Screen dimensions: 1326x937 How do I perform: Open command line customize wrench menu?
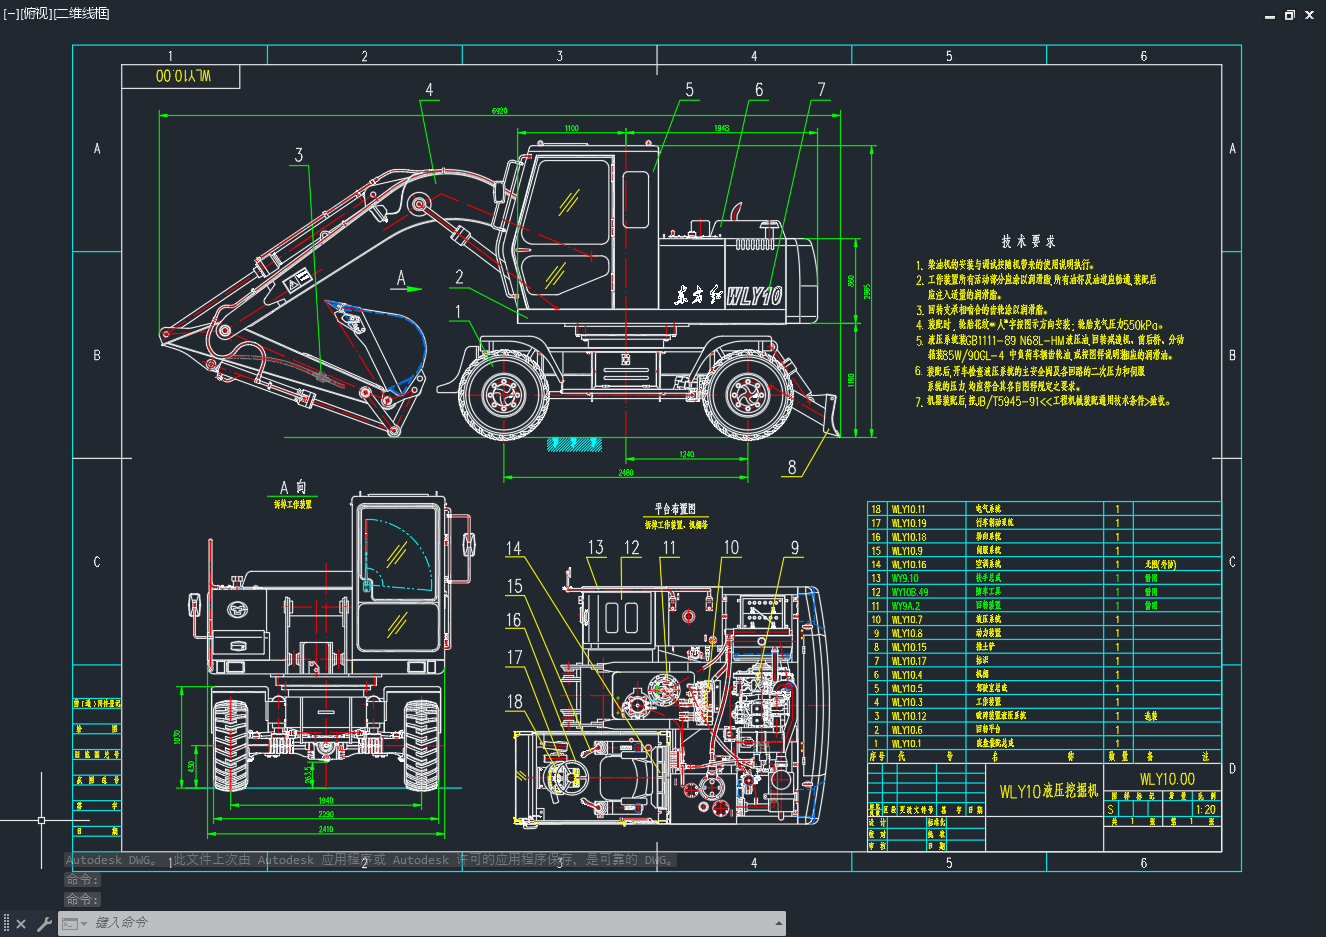[44, 924]
